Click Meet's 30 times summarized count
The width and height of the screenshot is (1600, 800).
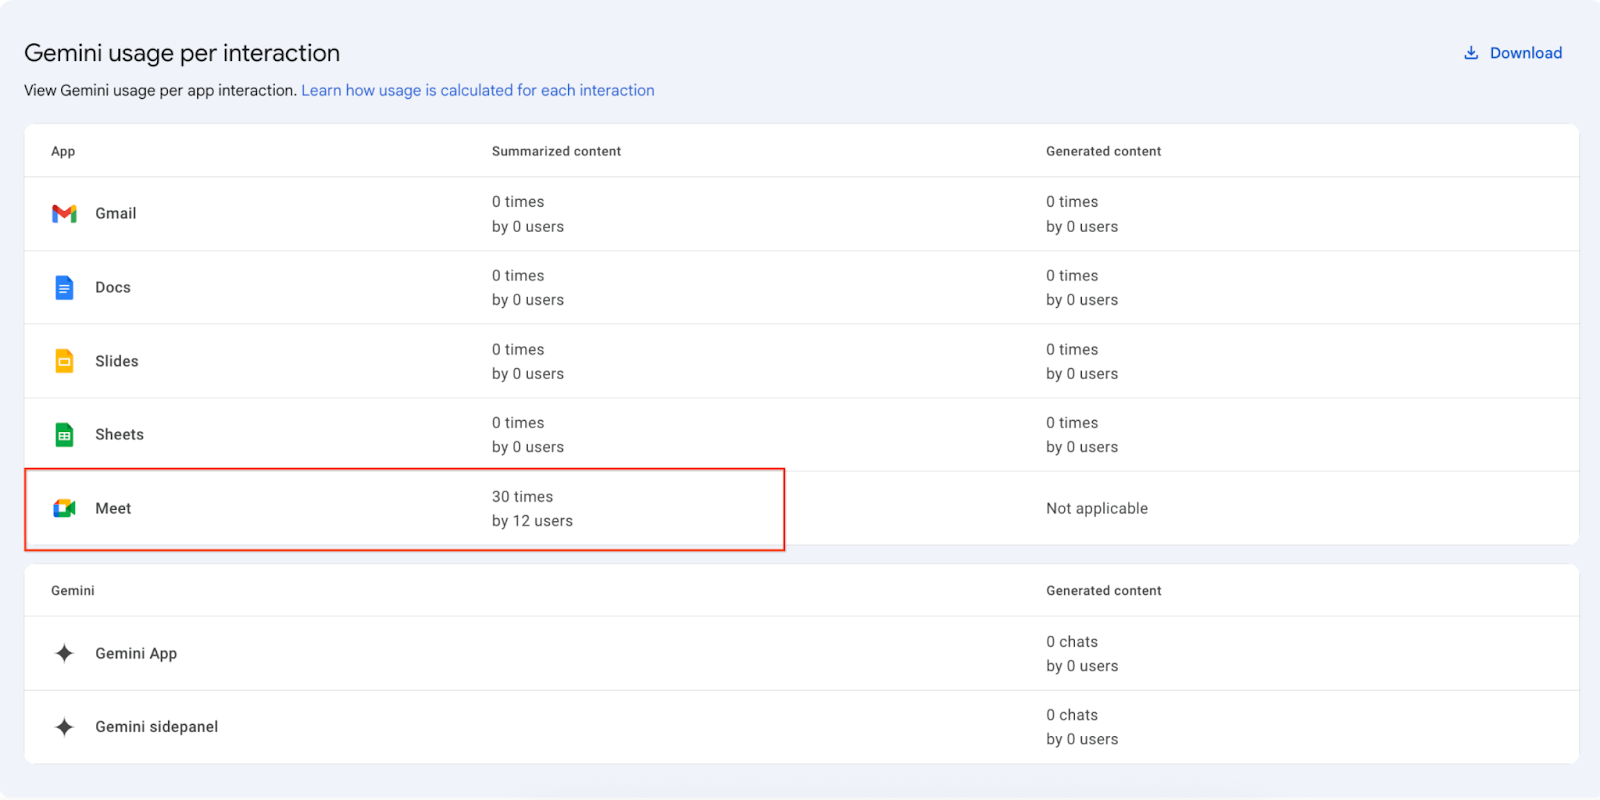(522, 497)
